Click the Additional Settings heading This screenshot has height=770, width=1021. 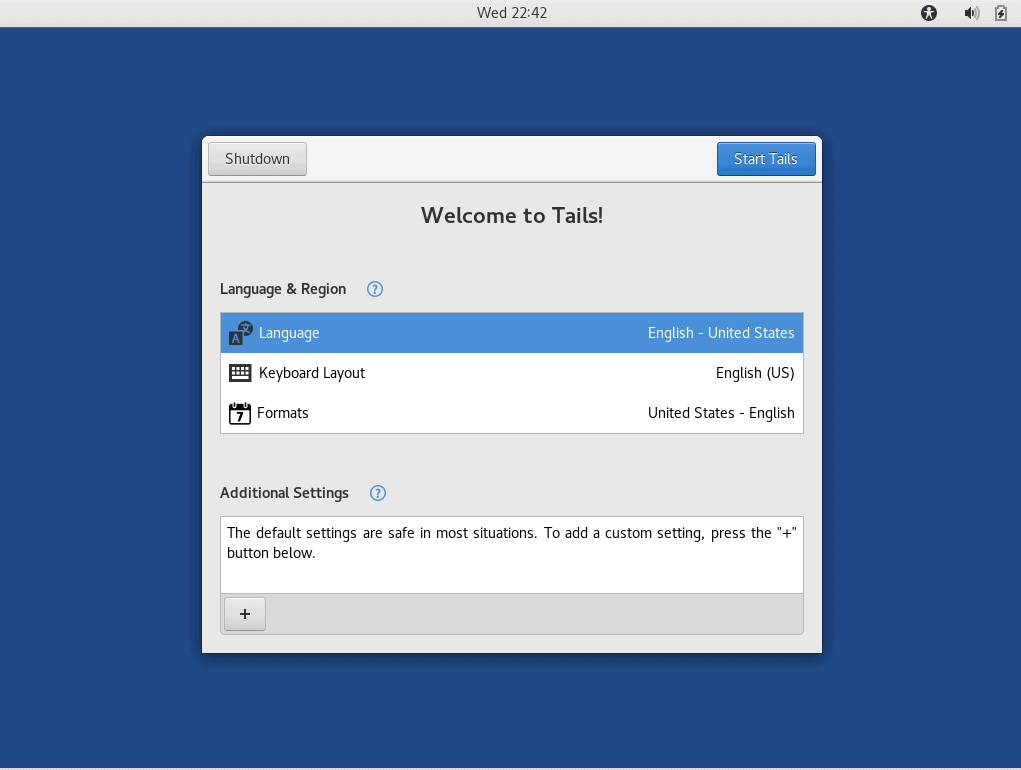click(x=285, y=493)
